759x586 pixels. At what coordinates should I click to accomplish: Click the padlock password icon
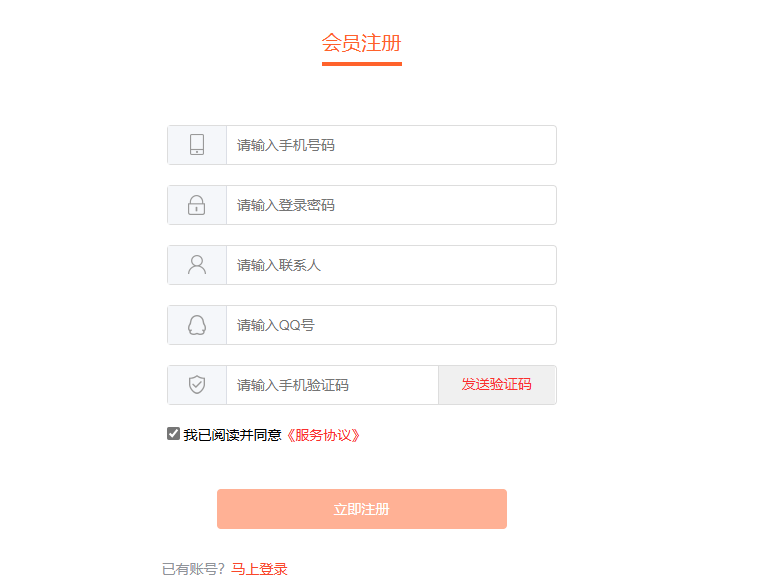[x=197, y=205]
